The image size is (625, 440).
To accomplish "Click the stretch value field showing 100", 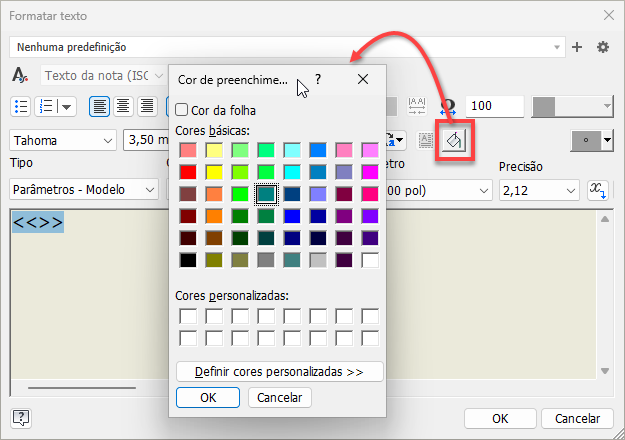I will pos(496,106).
